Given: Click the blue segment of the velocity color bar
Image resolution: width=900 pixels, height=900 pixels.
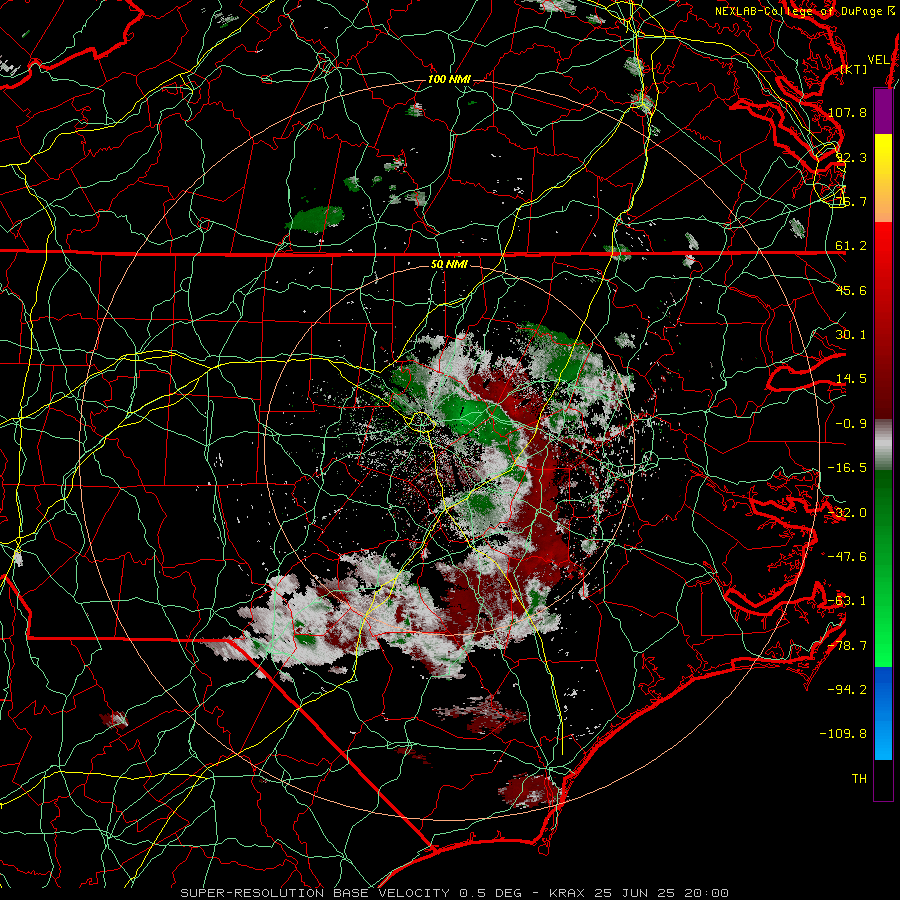Looking at the screenshot, I should point(883,713).
